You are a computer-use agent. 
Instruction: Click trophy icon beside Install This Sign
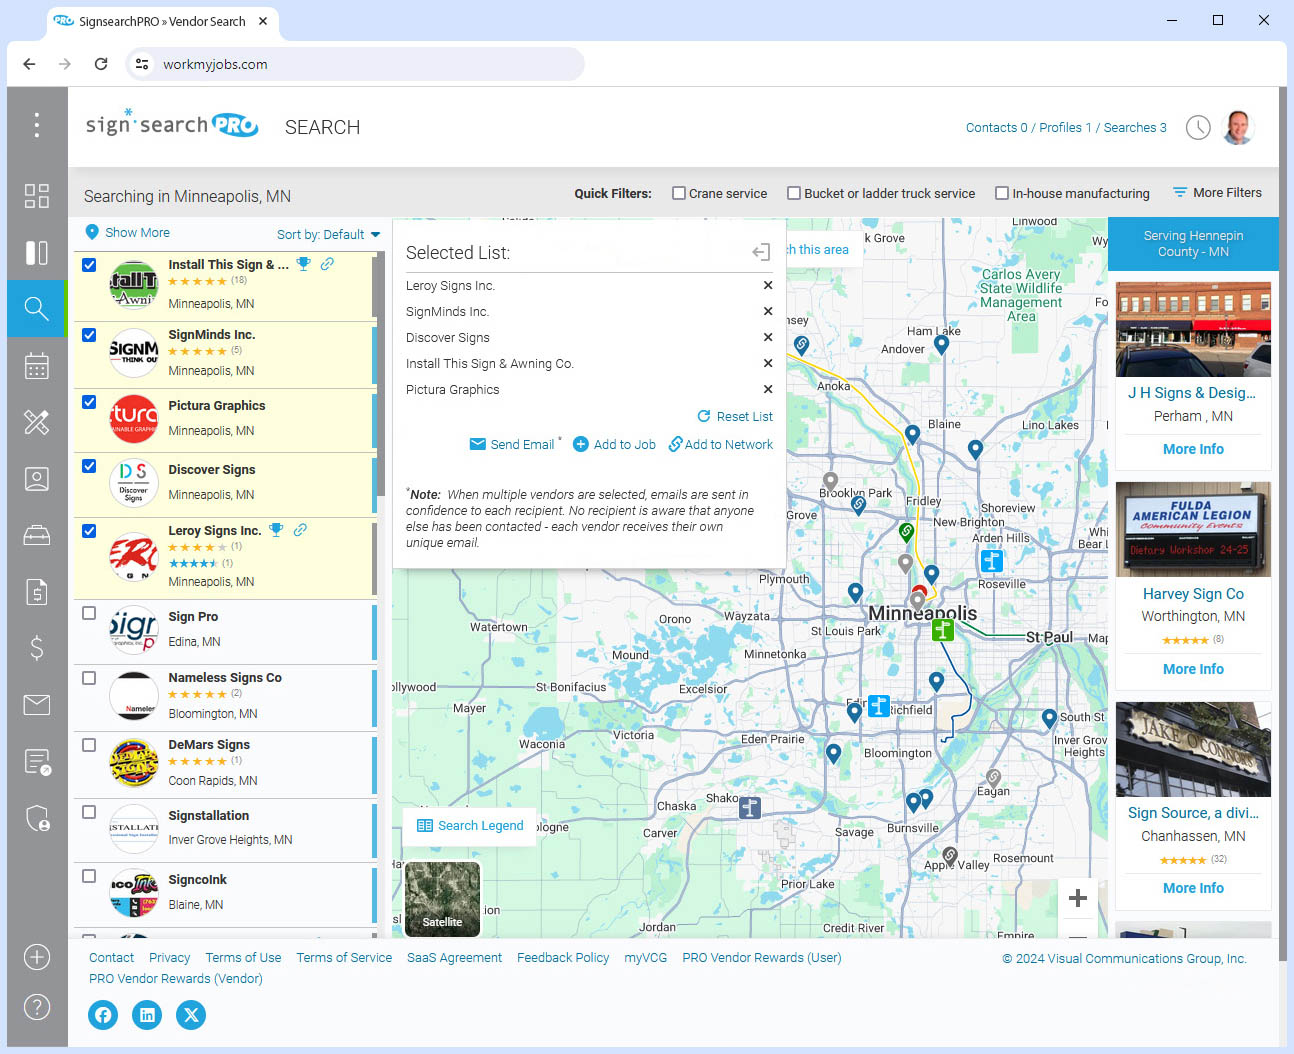[x=303, y=264]
